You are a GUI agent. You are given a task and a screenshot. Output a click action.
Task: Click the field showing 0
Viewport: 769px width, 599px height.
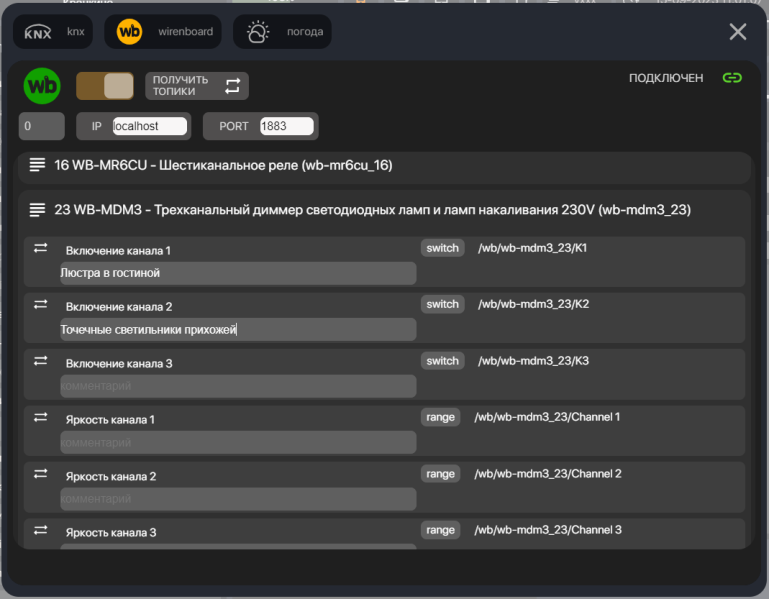pos(42,126)
